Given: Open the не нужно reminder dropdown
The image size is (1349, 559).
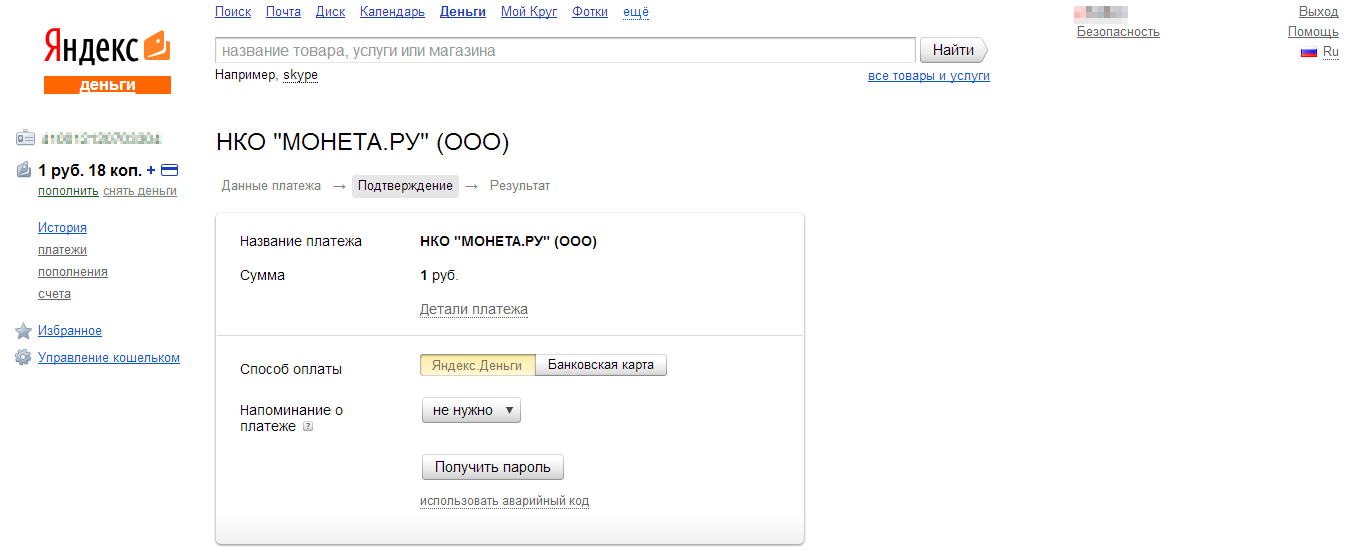Looking at the screenshot, I should [471, 410].
